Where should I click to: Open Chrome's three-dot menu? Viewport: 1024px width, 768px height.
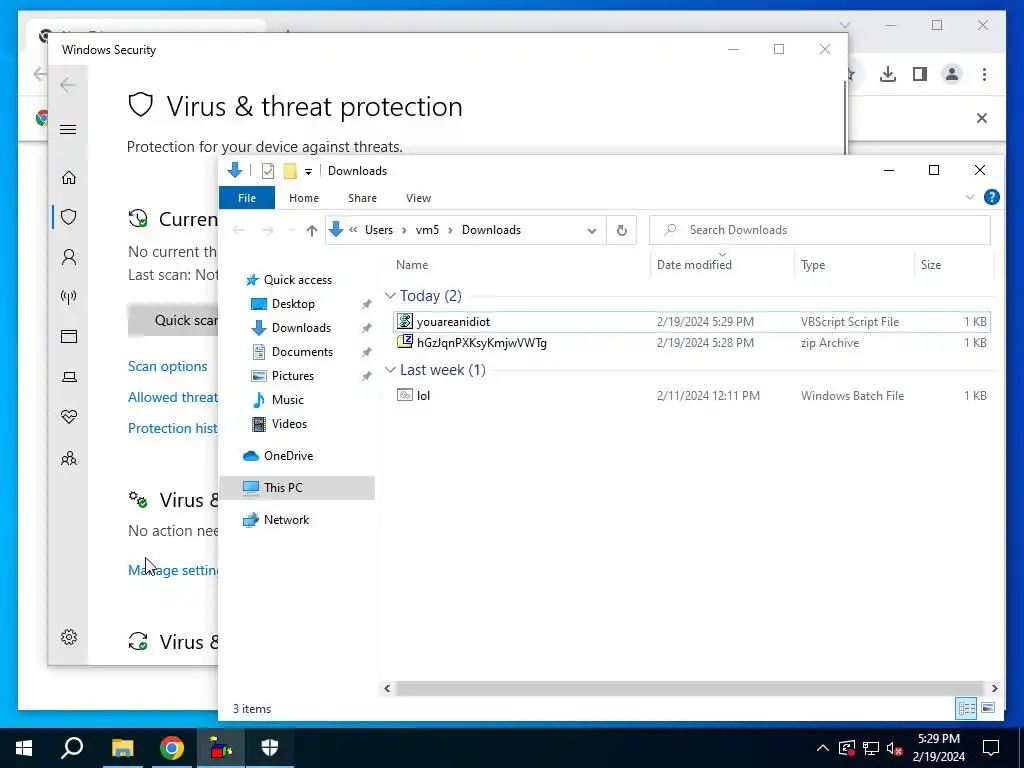pyautogui.click(x=984, y=74)
